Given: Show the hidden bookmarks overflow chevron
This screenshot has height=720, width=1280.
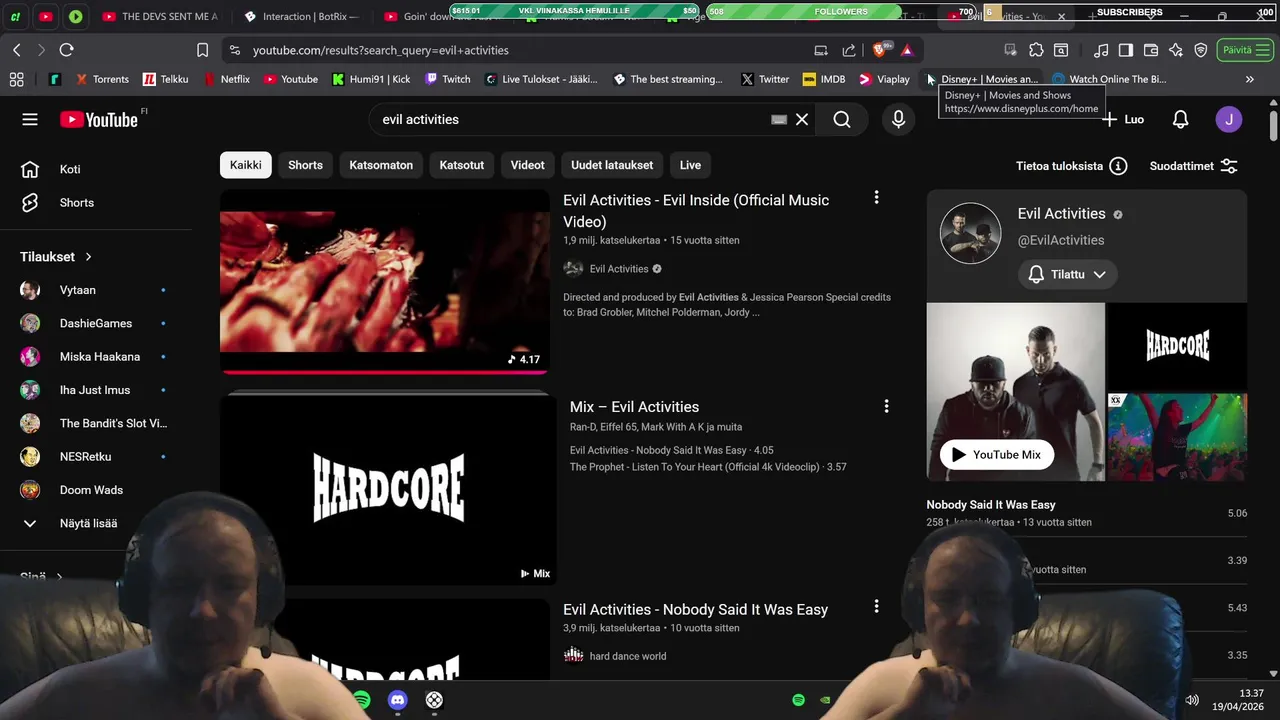Looking at the screenshot, I should [x=1249, y=79].
